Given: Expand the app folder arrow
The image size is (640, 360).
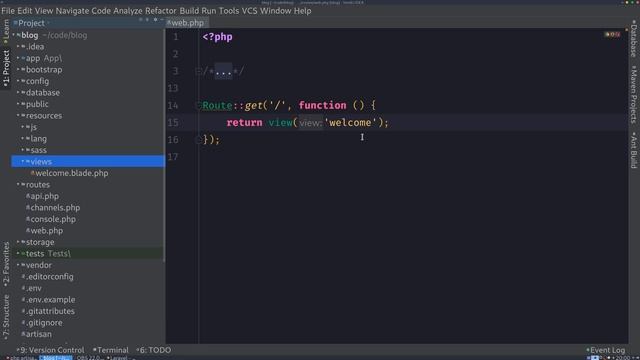Looking at the screenshot, I should 18,58.
